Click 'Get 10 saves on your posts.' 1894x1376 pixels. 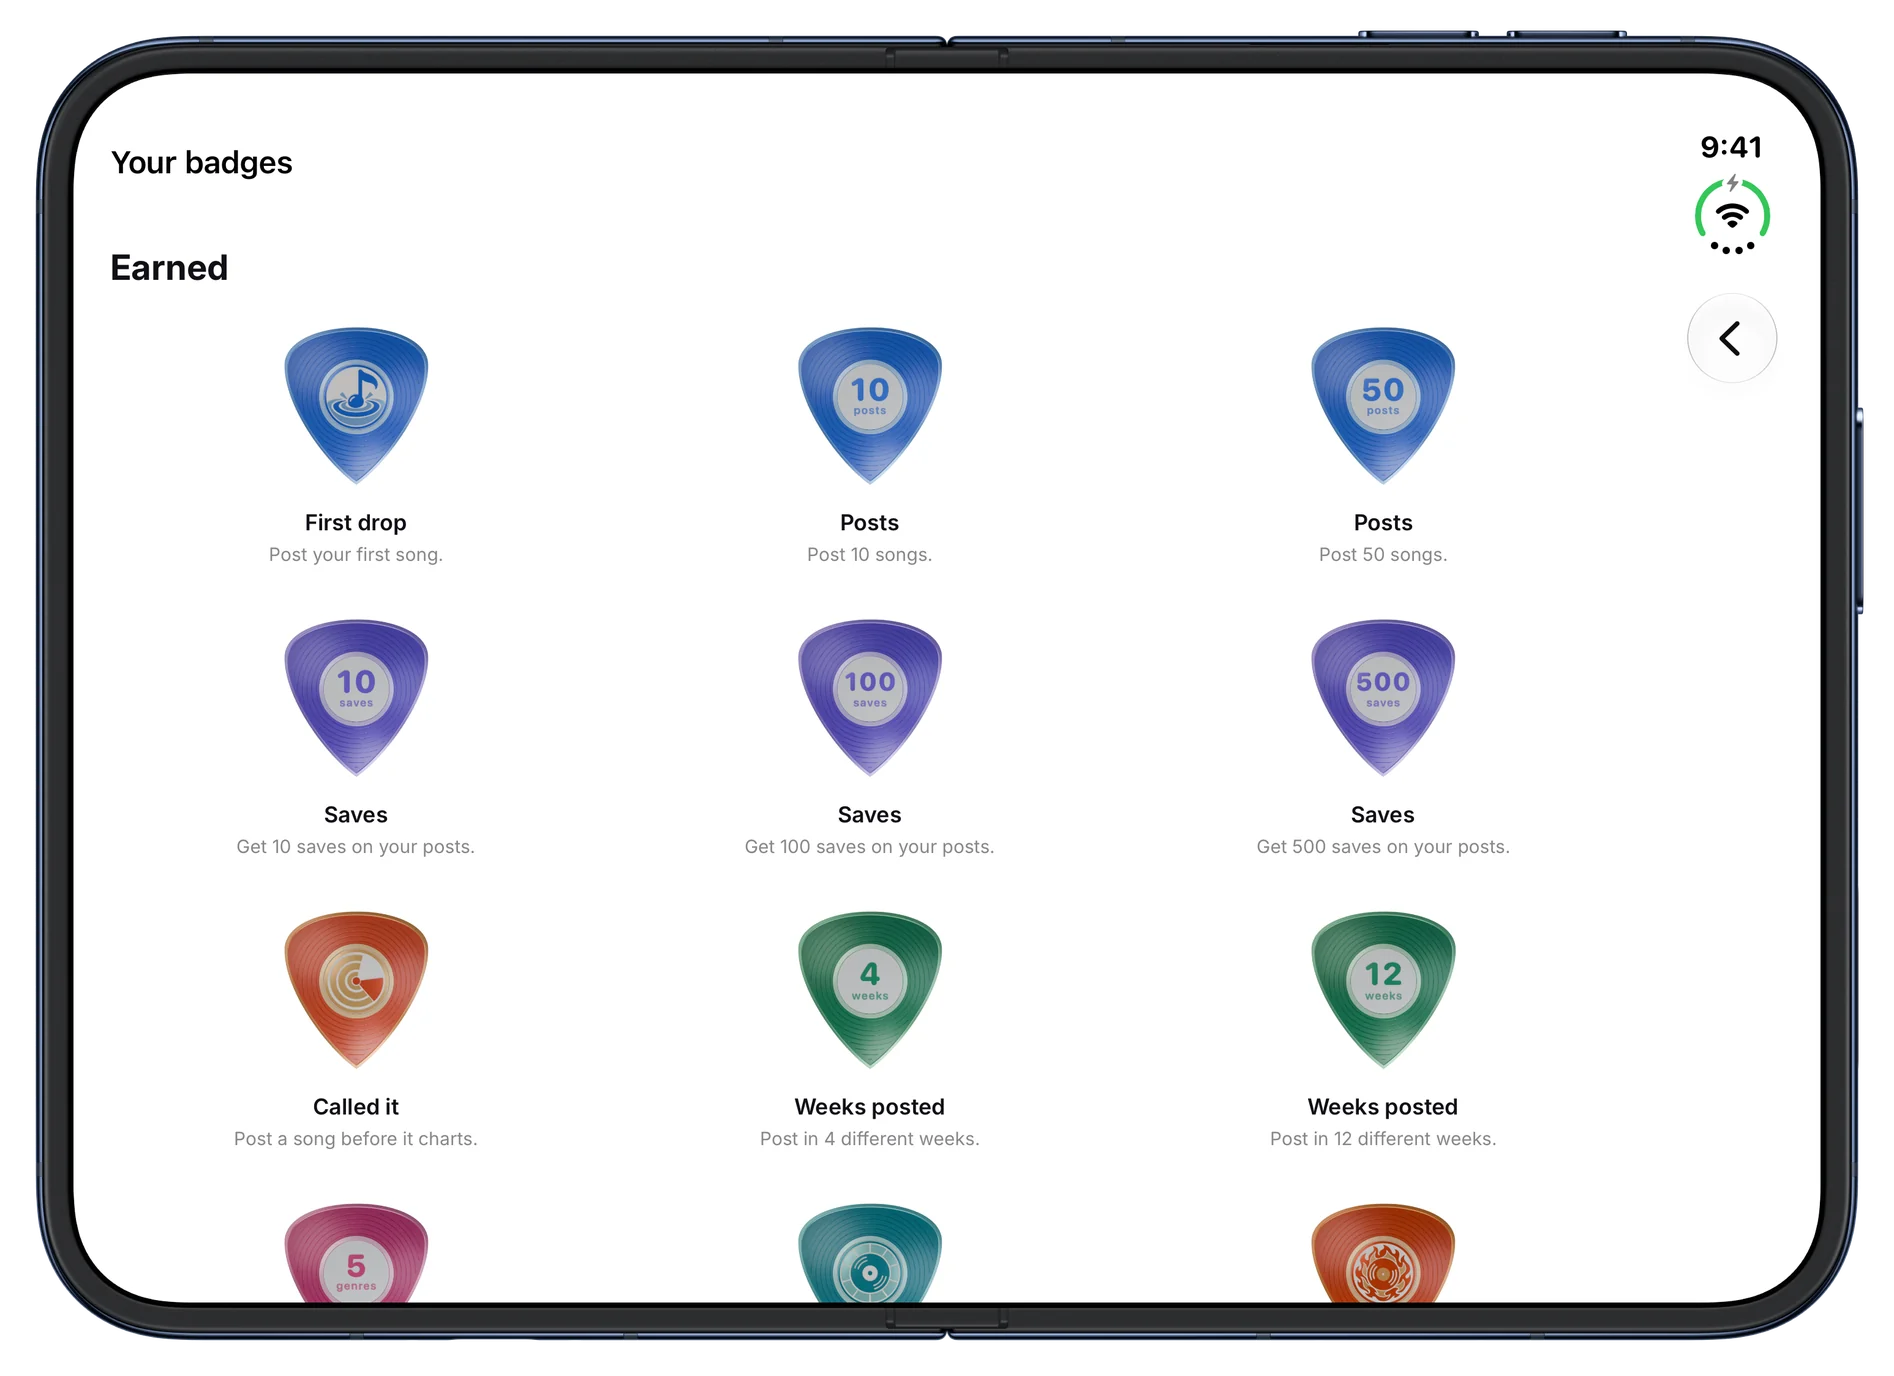click(356, 846)
